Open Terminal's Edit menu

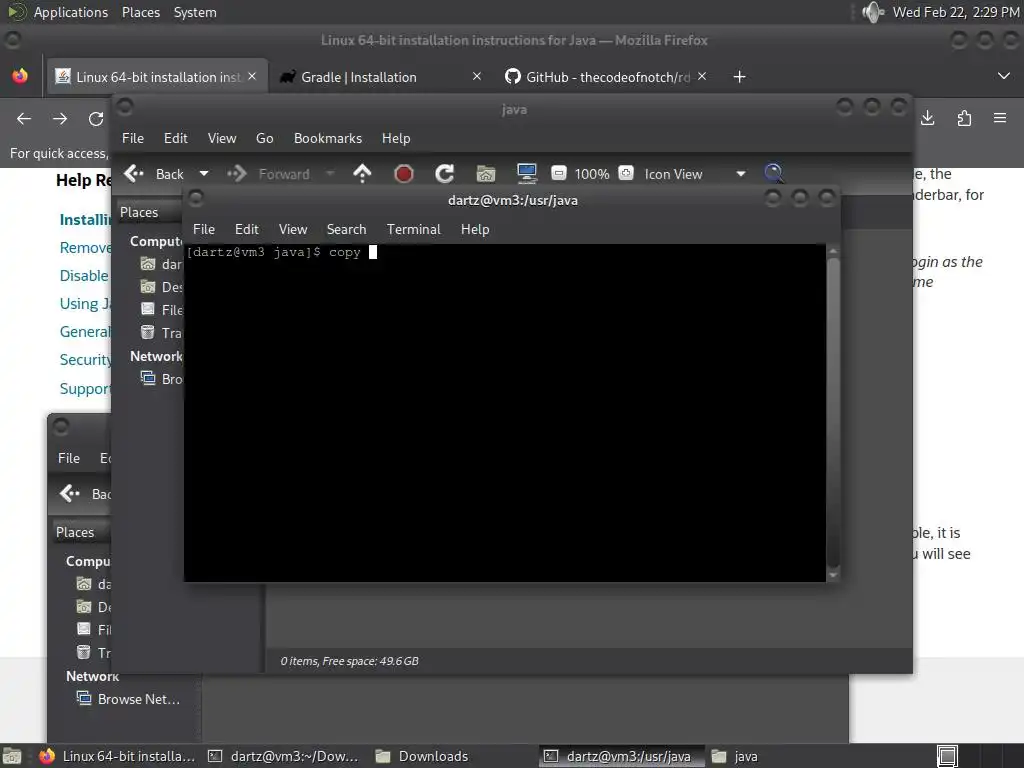[x=247, y=229]
